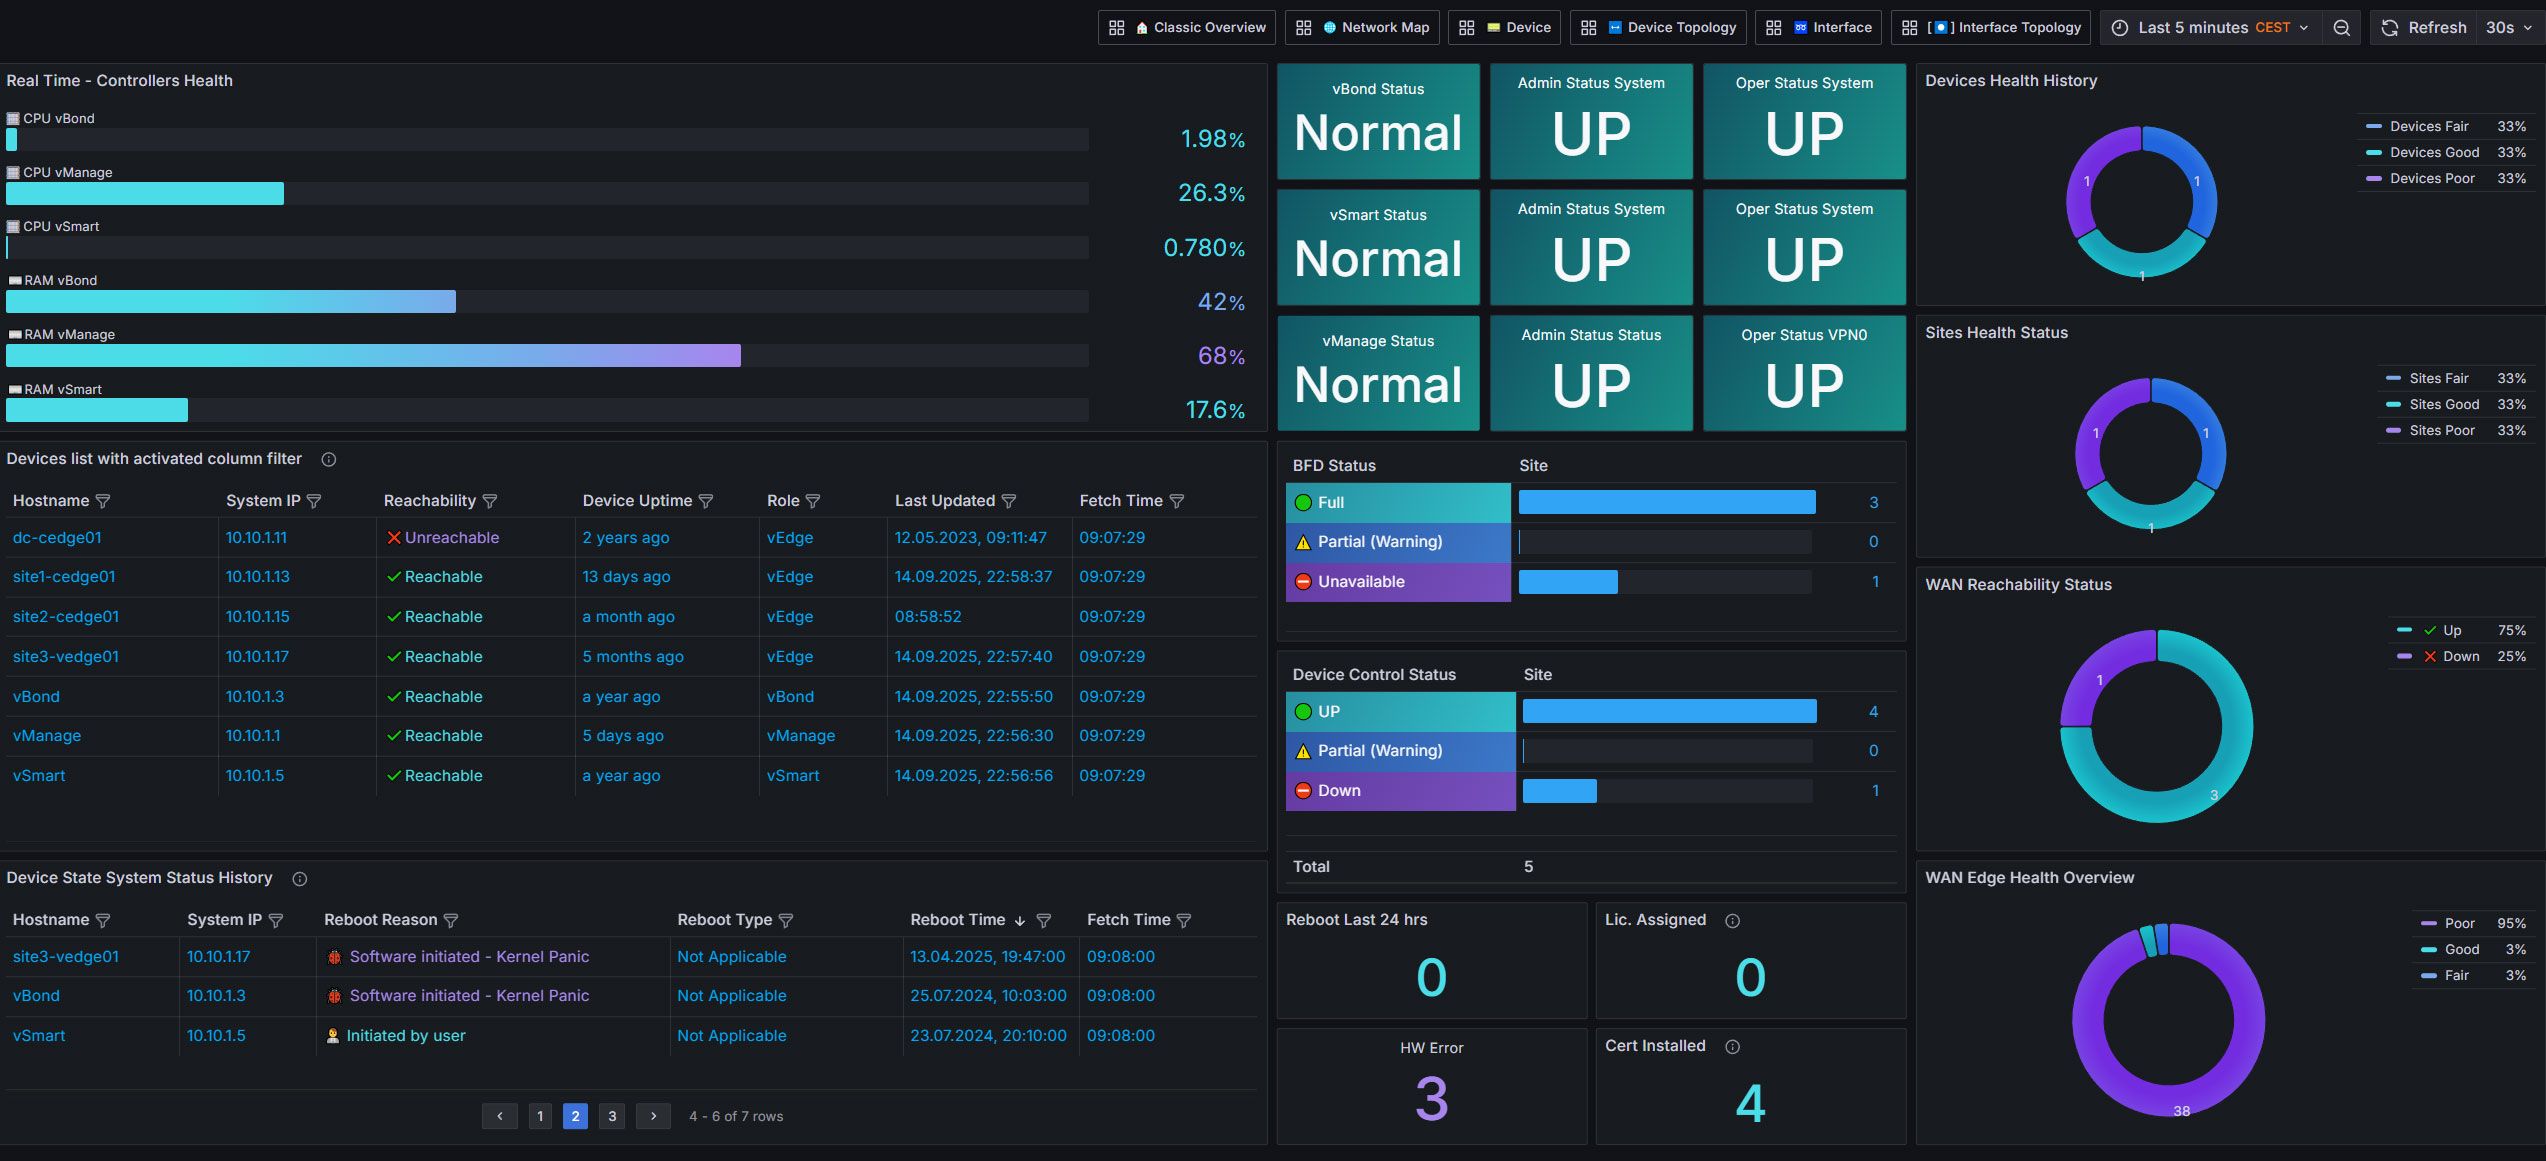This screenshot has height=1161, width=2546.
Task: Click the clock icon in the time range picker
Action: coord(2120,27)
